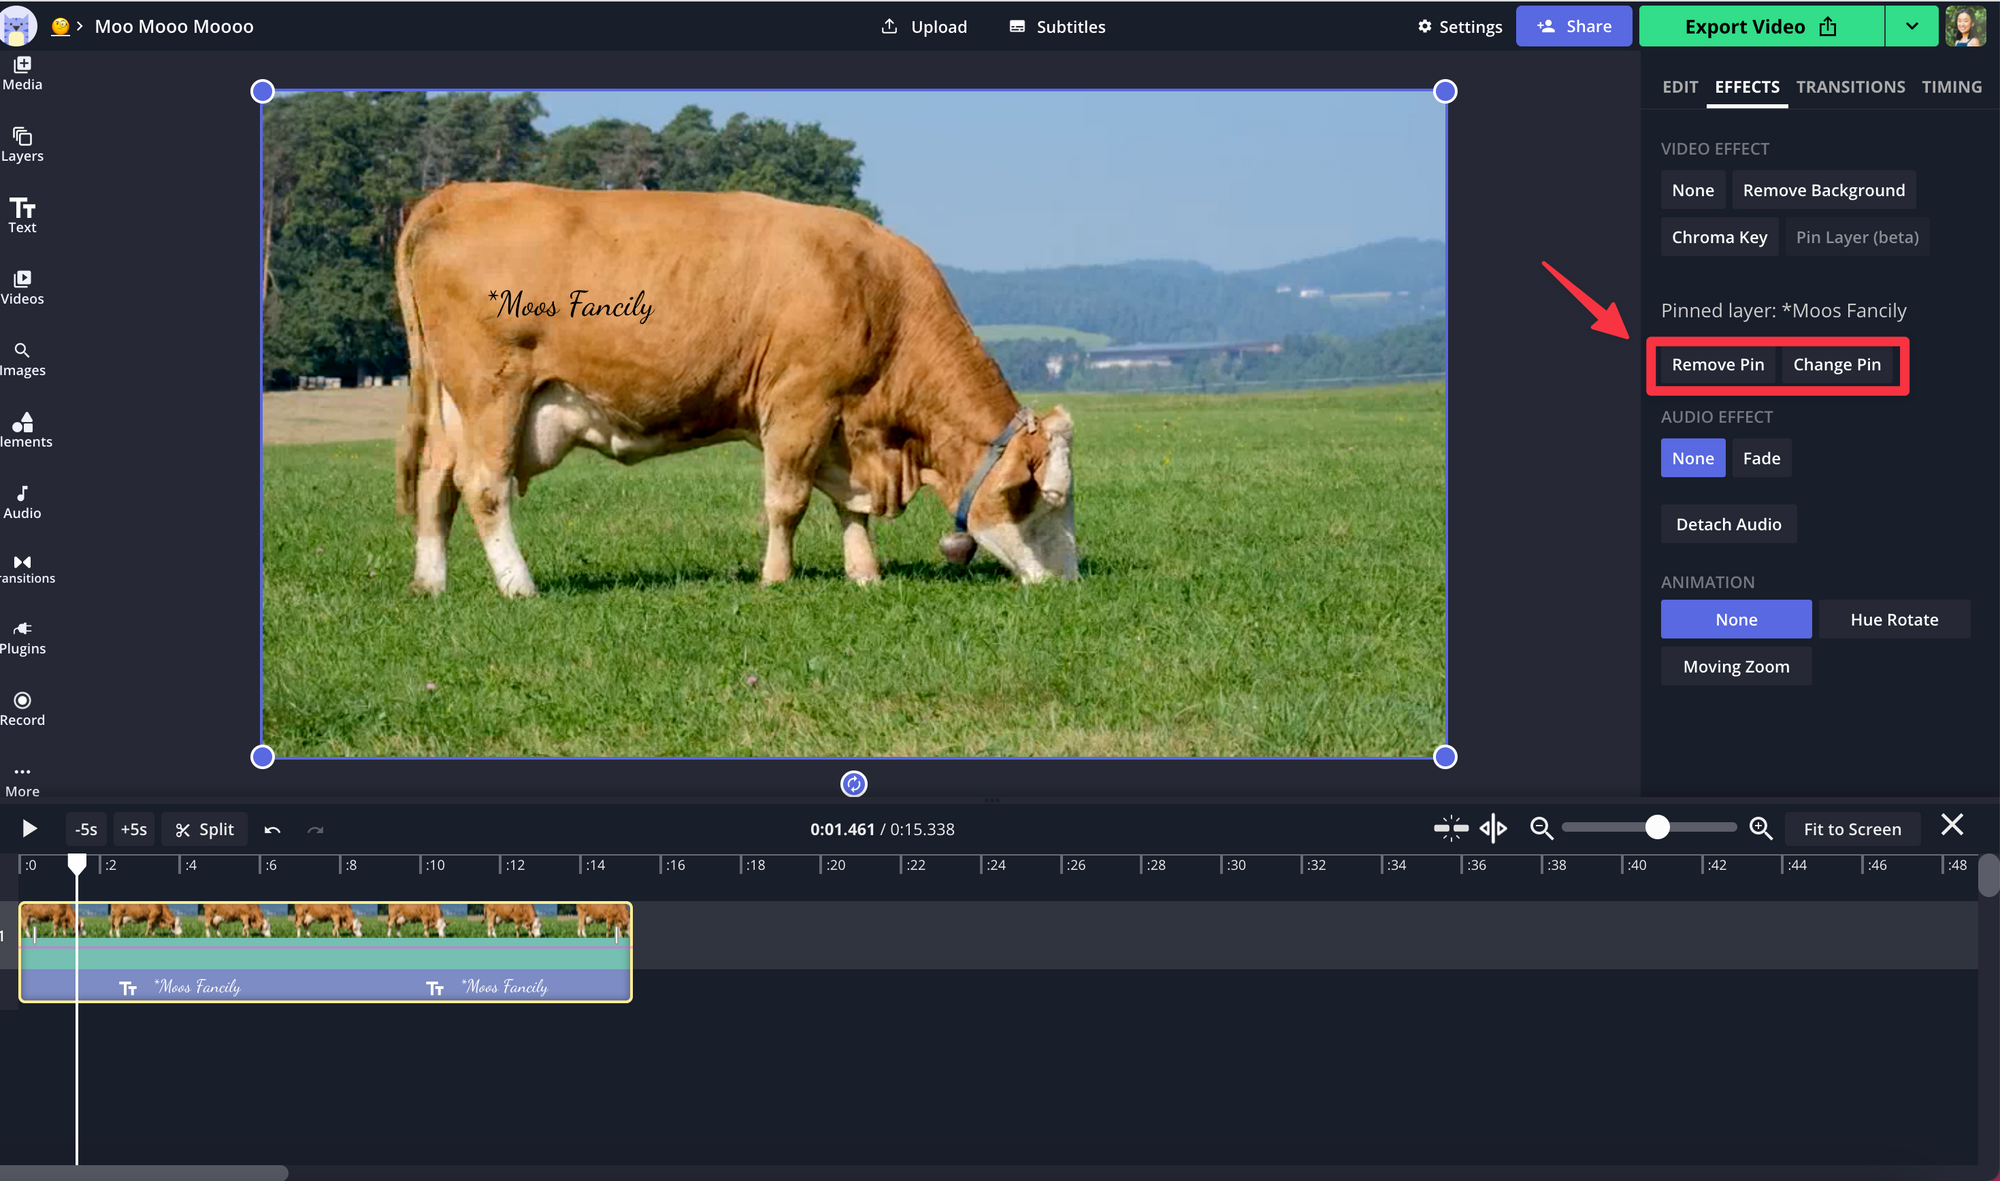2000x1181 pixels.
Task: Expand project folder breadcrumb chevron
Action: tap(79, 26)
